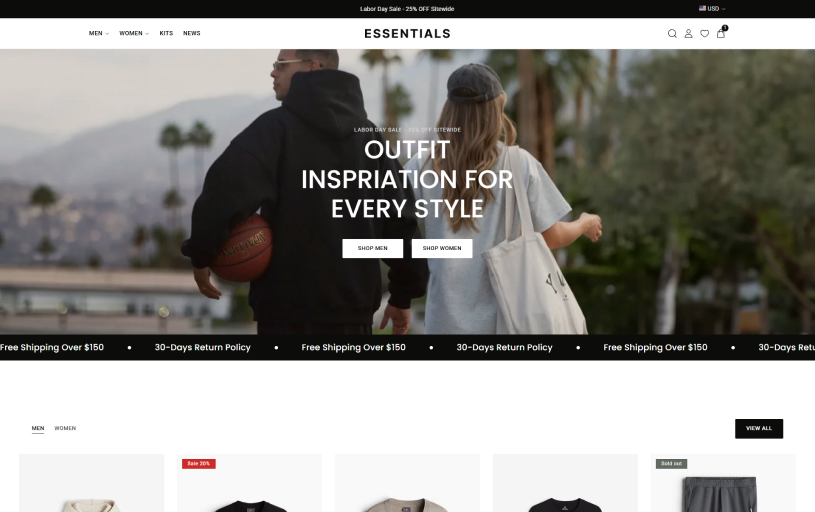
Task: Click the Labor Day Sale announcement text
Action: pos(407,9)
